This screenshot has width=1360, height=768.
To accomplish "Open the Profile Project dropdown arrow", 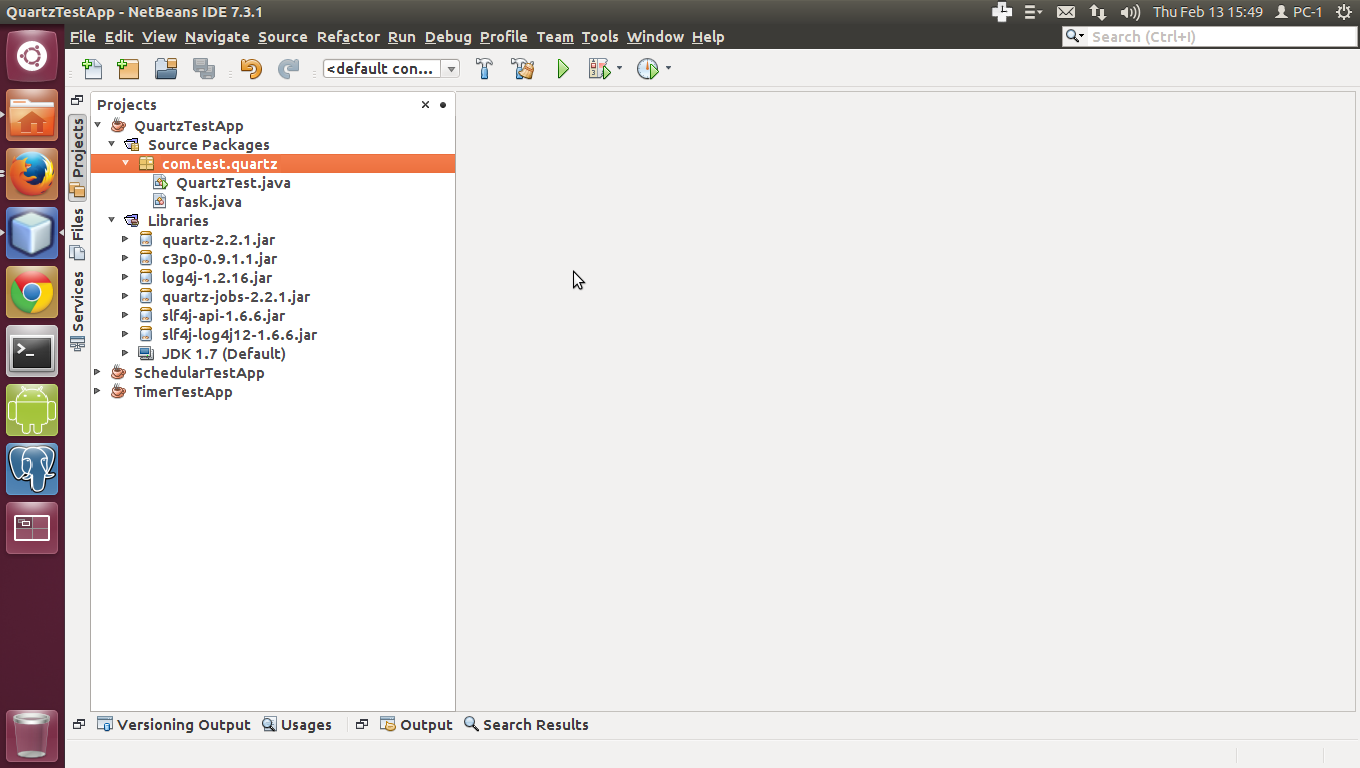I will [668, 69].
